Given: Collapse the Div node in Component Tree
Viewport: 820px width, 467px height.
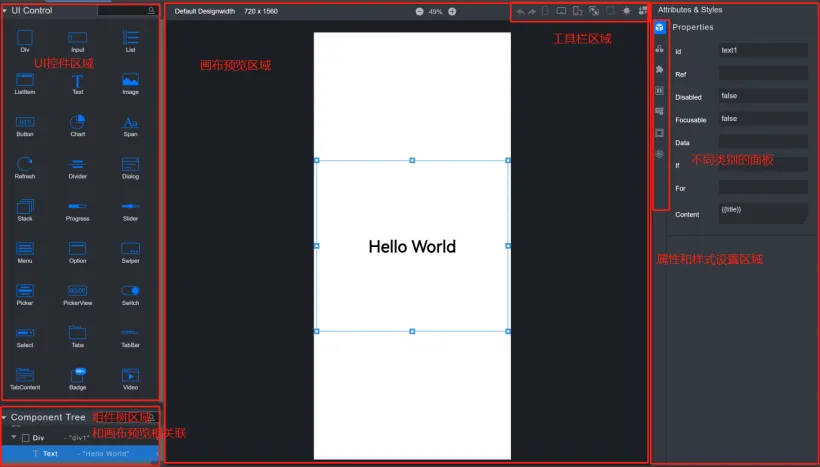Looking at the screenshot, I should tap(14, 437).
